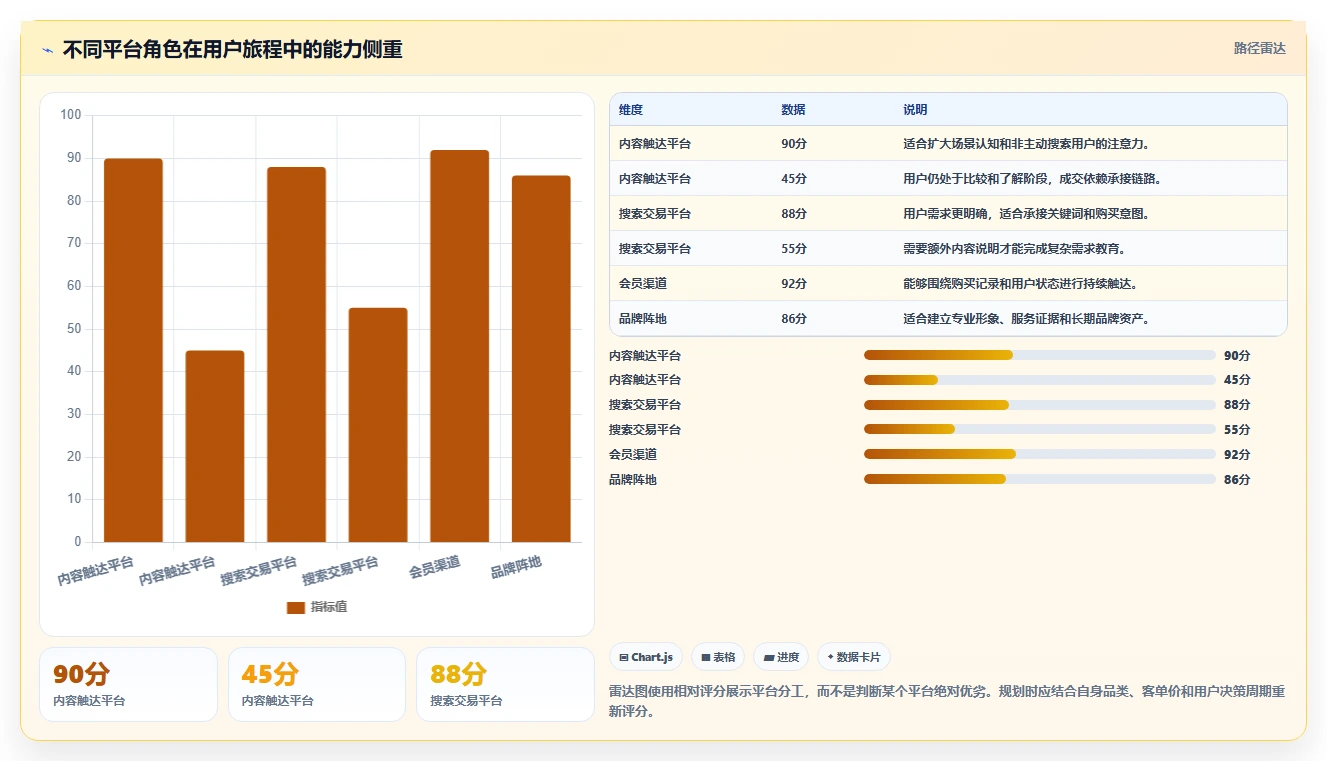Click the progress bar showing 90分

click(x=1040, y=355)
